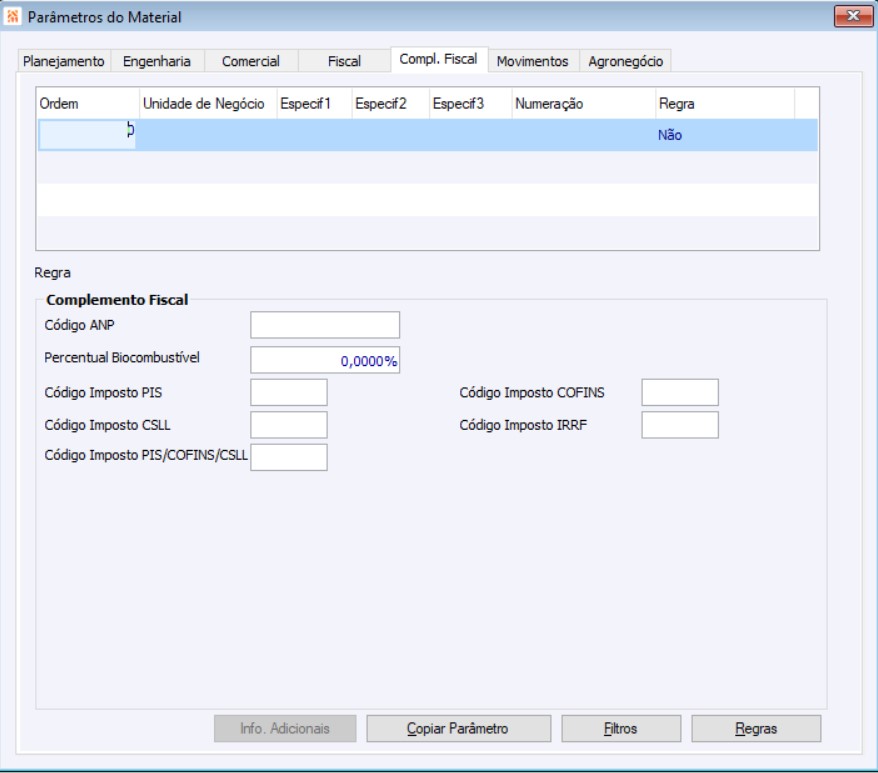The height and width of the screenshot is (773, 878).
Task: Focus the Código Imposto CSLL field
Action: click(x=288, y=425)
